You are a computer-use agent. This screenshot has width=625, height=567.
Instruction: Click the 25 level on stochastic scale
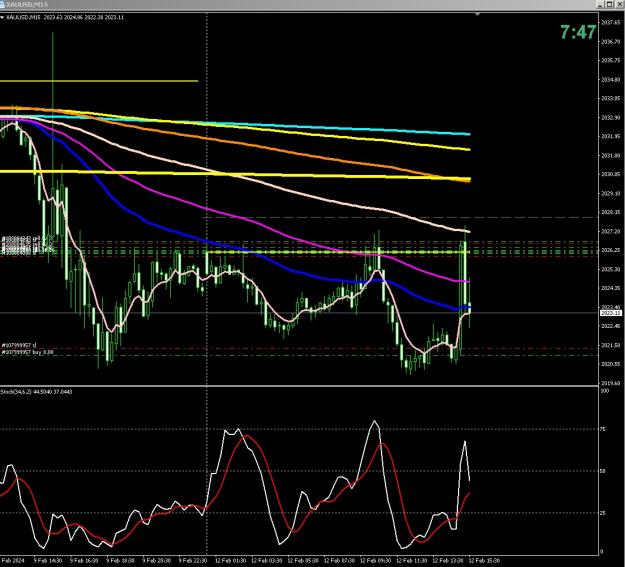603,513
